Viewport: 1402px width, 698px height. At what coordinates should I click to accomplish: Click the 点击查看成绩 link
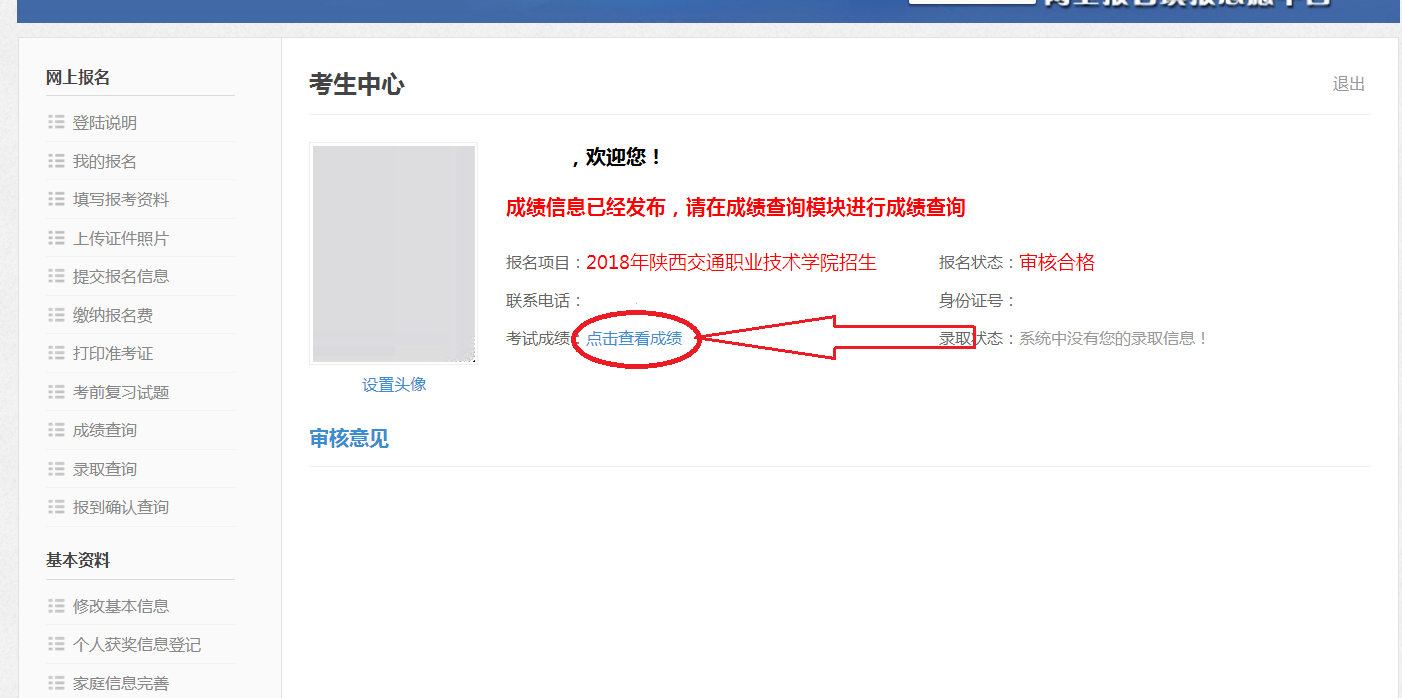pyautogui.click(x=634, y=338)
